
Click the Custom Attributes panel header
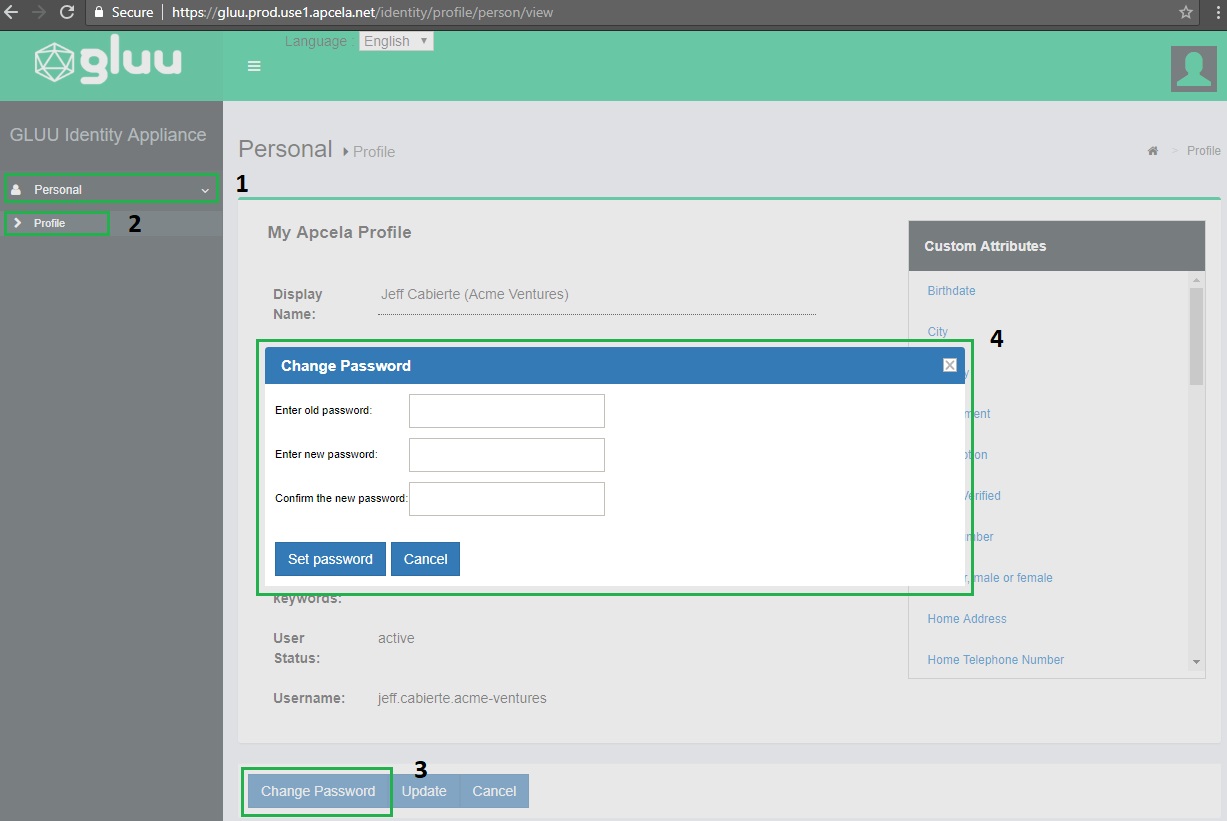pos(1057,246)
